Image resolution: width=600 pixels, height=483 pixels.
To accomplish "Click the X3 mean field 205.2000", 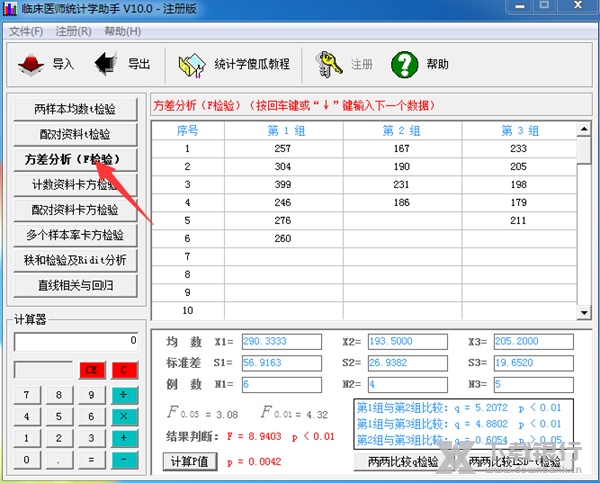I will pos(533,341).
